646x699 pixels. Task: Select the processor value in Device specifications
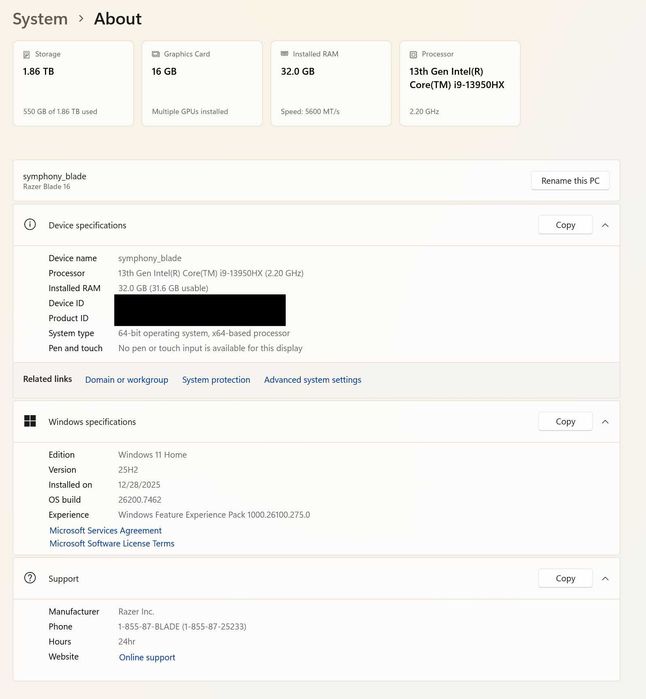point(211,273)
